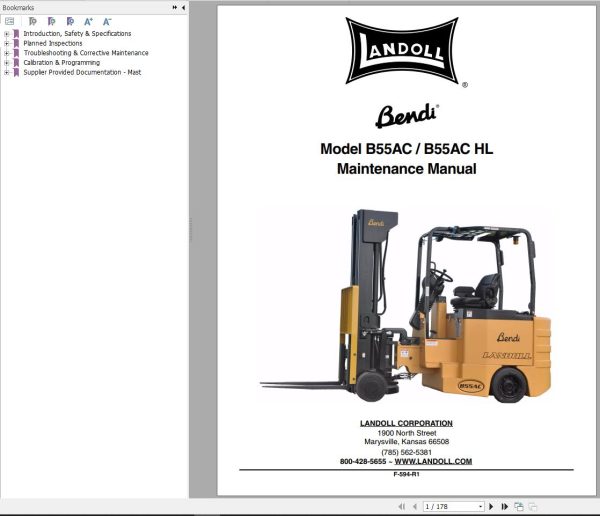The width and height of the screenshot is (600, 516).
Task: Click the document code F-594-R1
Action: tap(406, 474)
